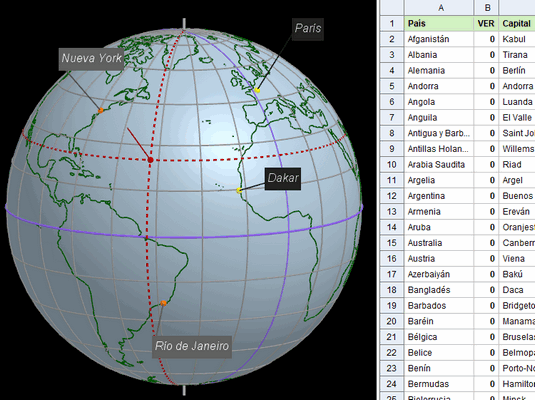Click VER value cell for Alemania
The width and height of the screenshot is (535, 400).
click(x=487, y=70)
